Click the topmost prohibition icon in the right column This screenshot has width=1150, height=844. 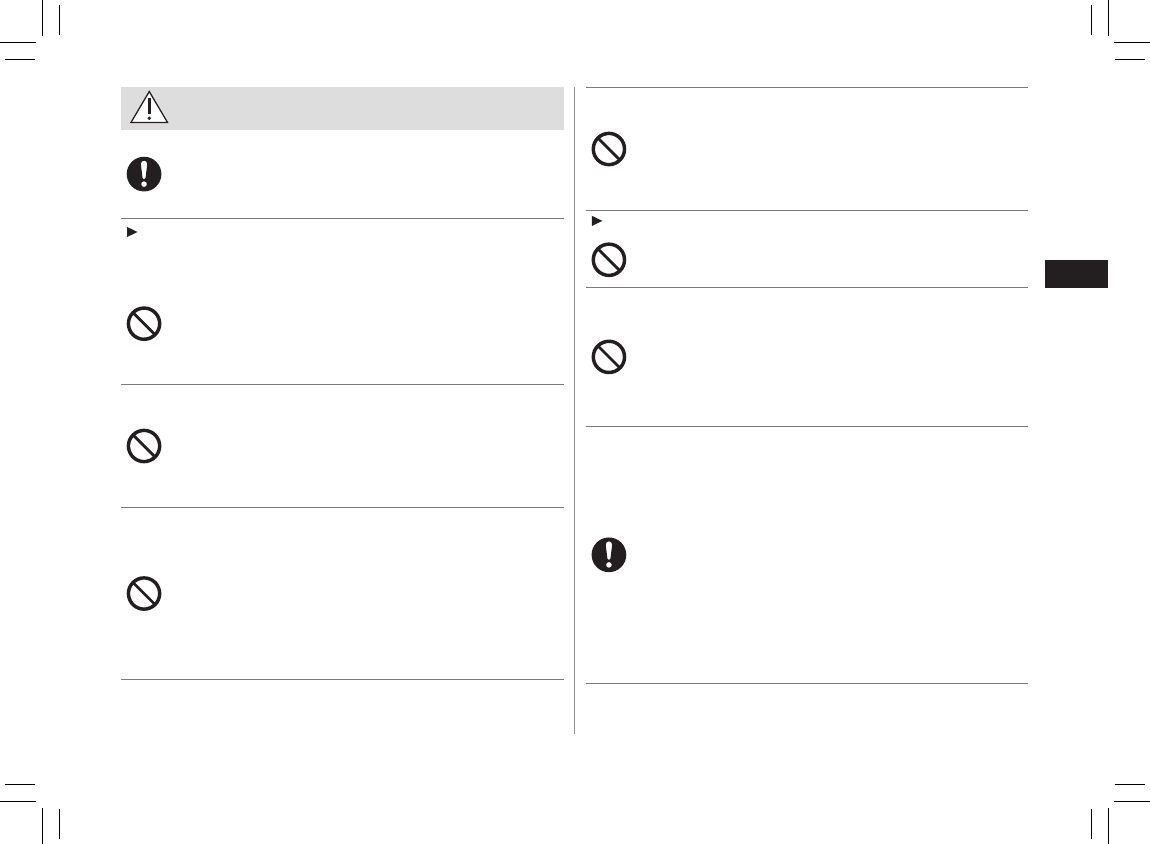(x=609, y=150)
